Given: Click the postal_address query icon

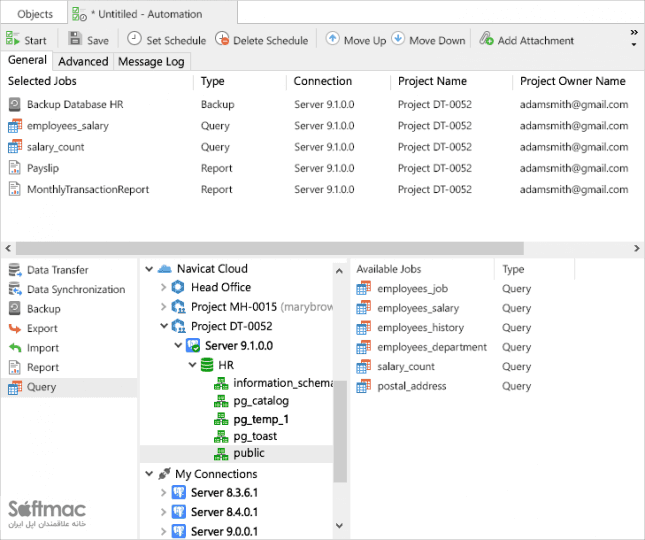Looking at the screenshot, I should click(363, 386).
